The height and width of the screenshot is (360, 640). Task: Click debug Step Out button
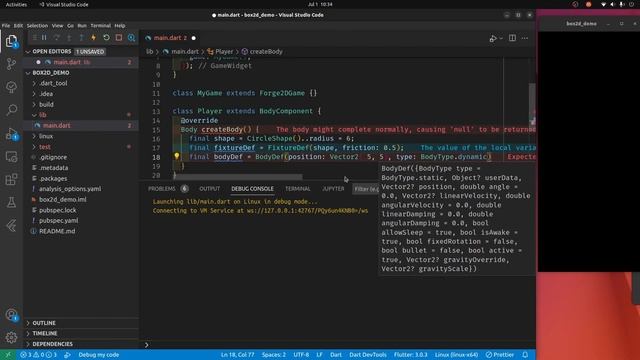coord(81,38)
